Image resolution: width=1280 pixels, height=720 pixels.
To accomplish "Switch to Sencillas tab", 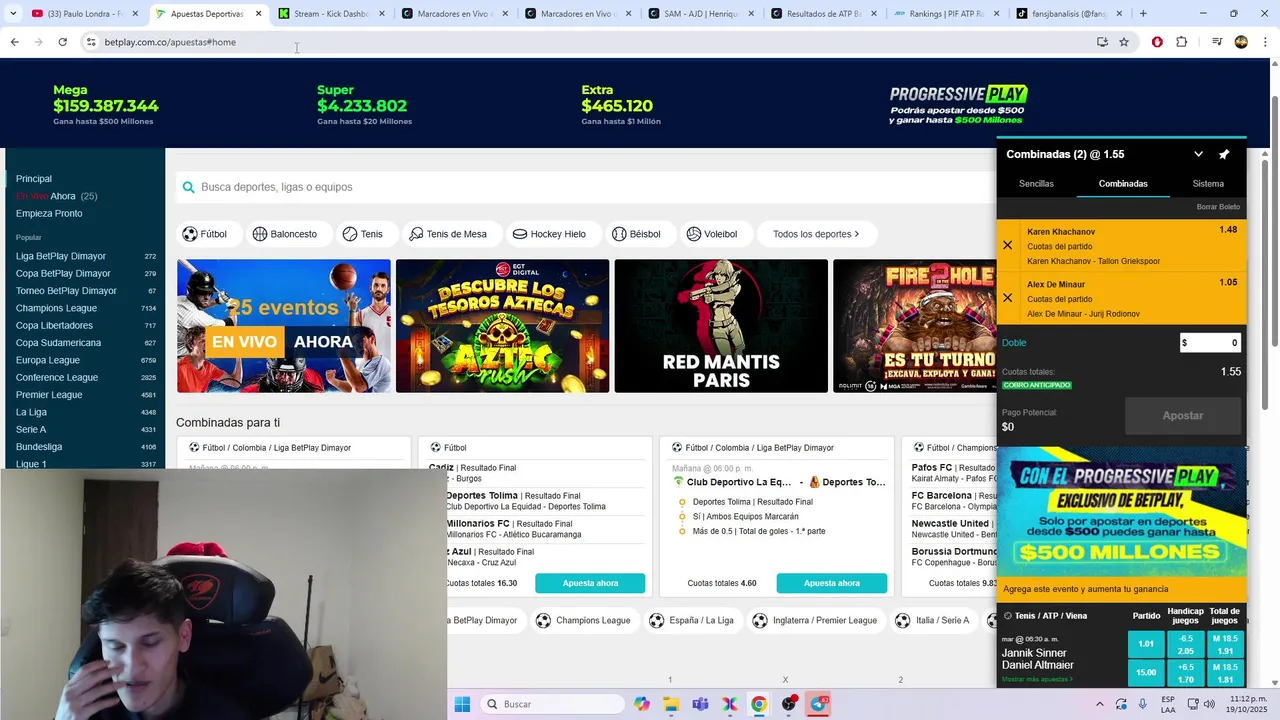I will point(1036,184).
